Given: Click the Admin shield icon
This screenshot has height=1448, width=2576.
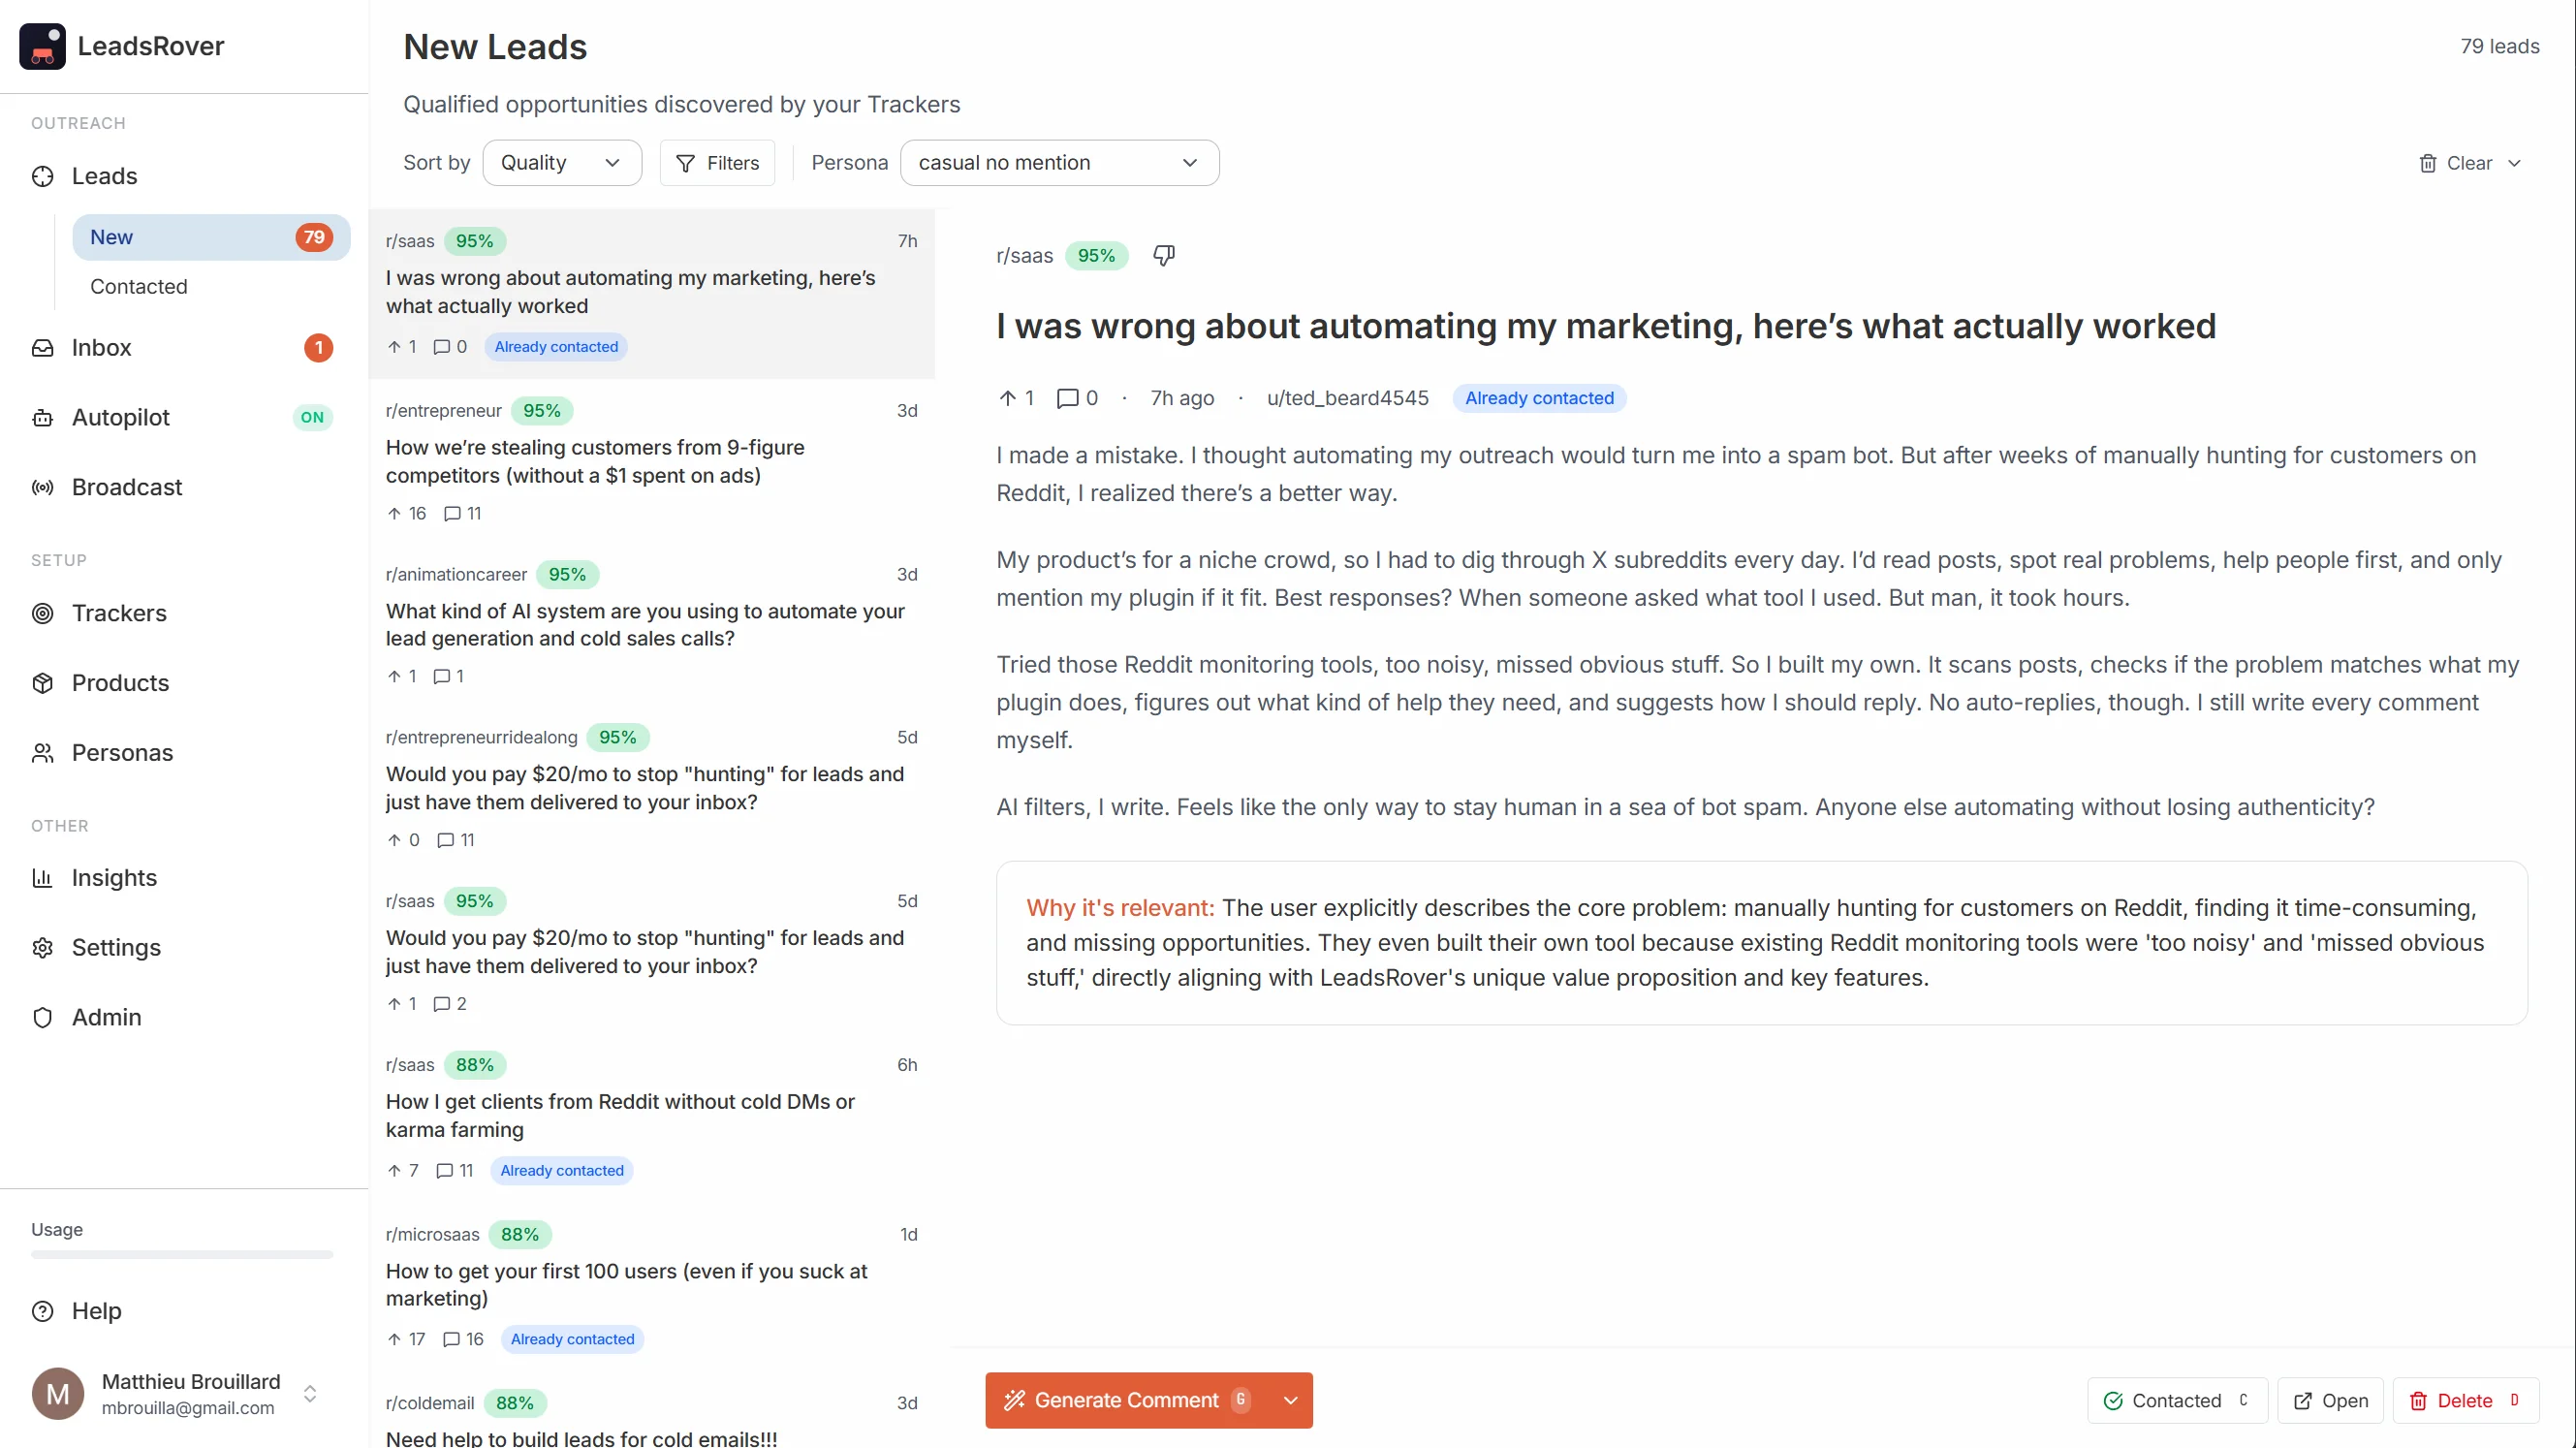Looking at the screenshot, I should 43,1018.
